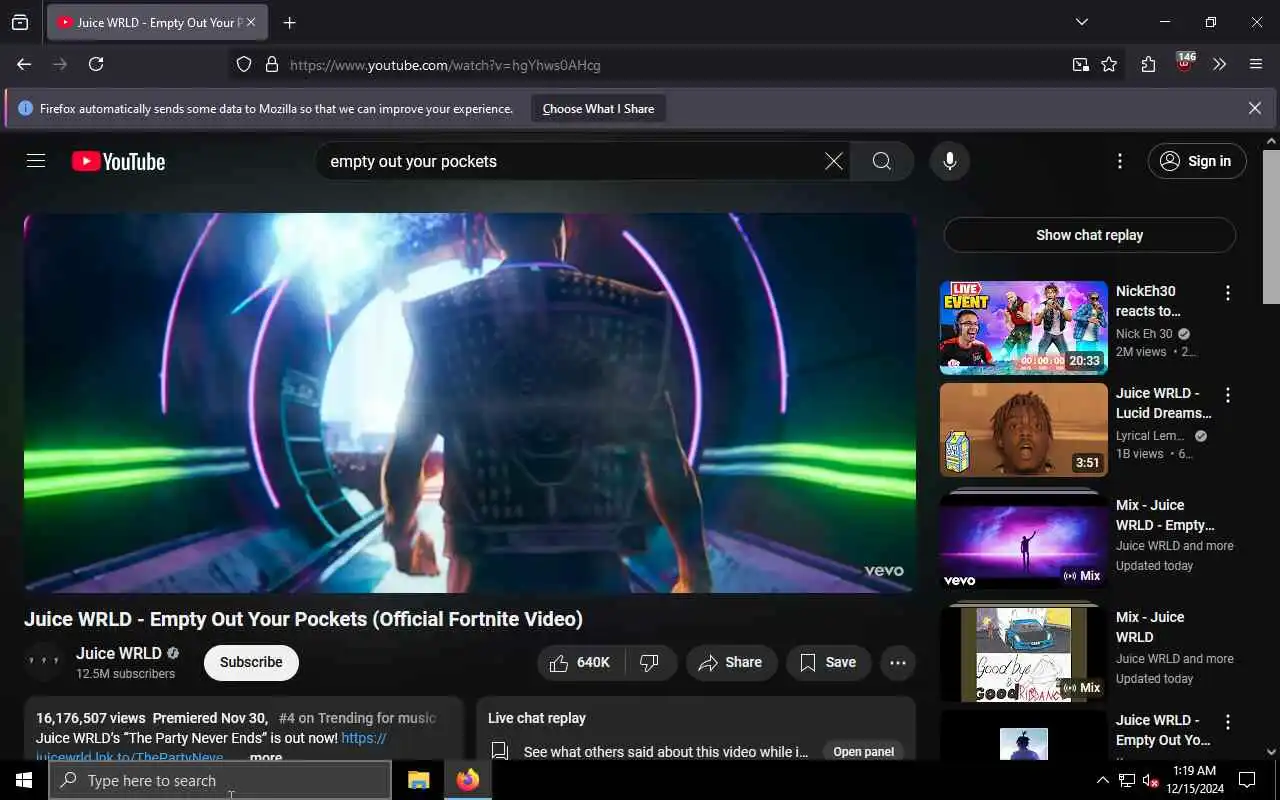Save video to a playlist
The height and width of the screenshot is (800, 1280).
point(827,662)
